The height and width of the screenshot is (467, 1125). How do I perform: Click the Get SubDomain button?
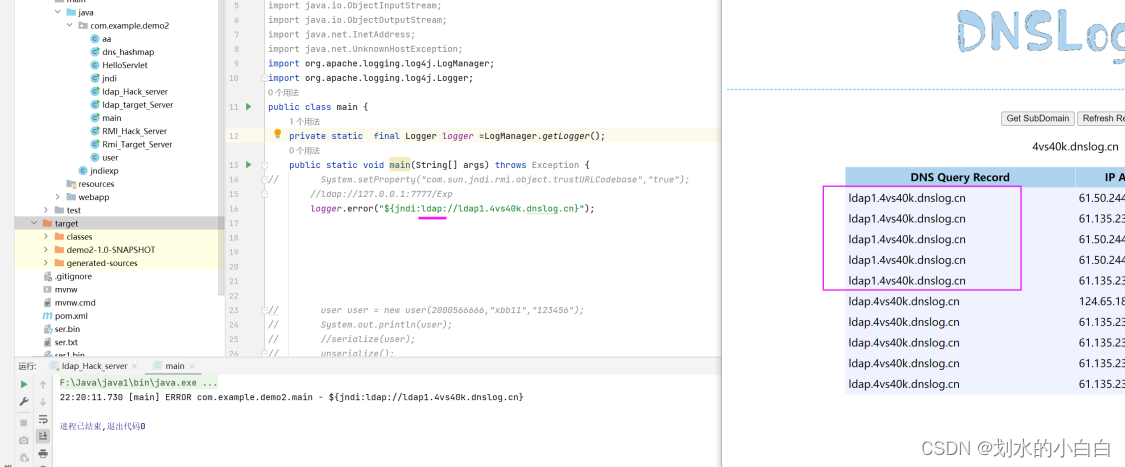click(x=1038, y=118)
